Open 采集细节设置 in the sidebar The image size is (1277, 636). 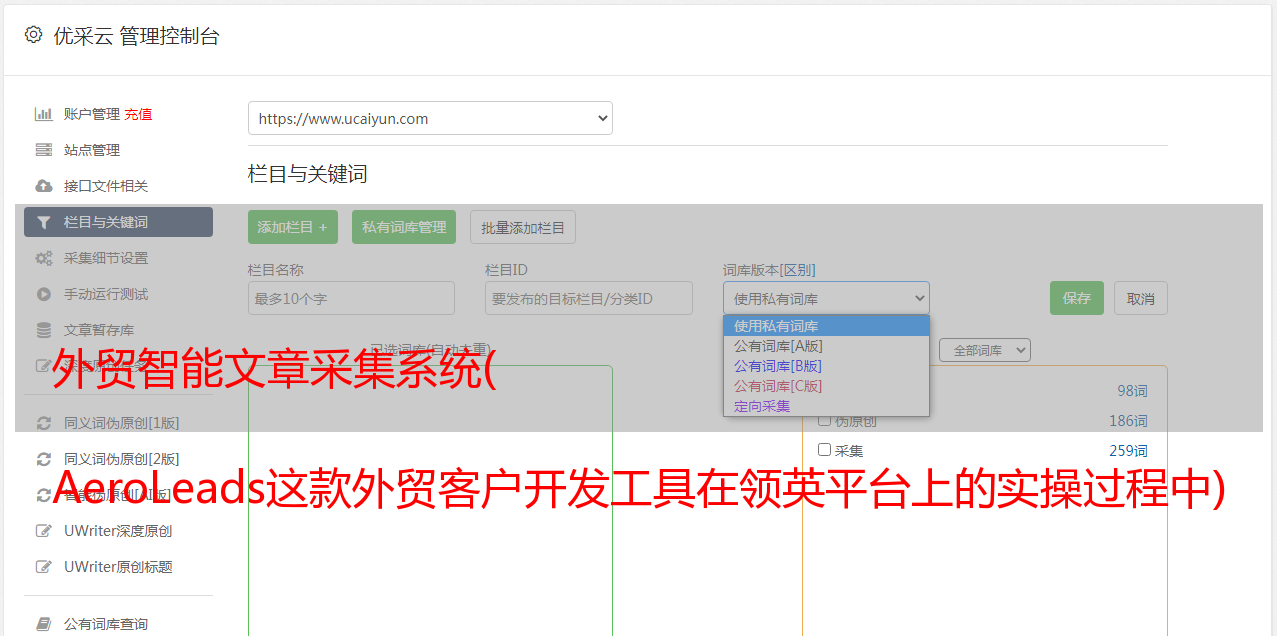106,258
